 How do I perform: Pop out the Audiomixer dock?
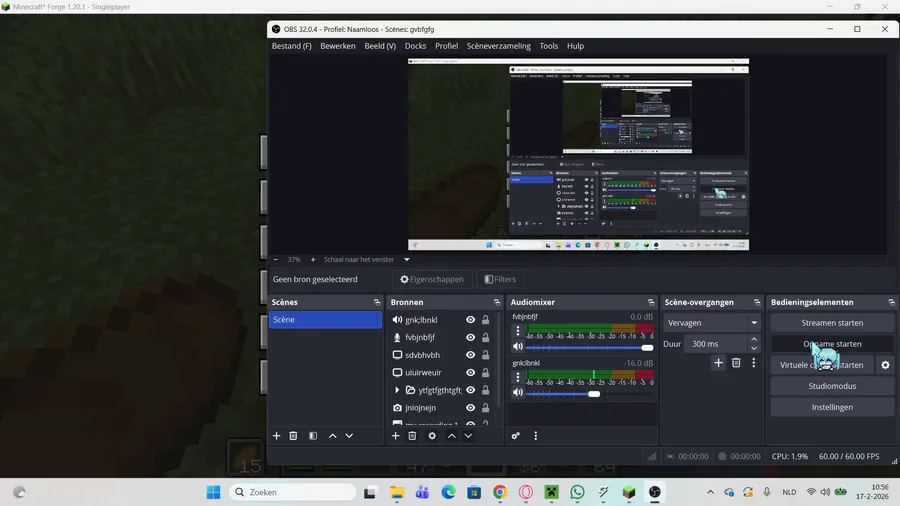(651, 302)
